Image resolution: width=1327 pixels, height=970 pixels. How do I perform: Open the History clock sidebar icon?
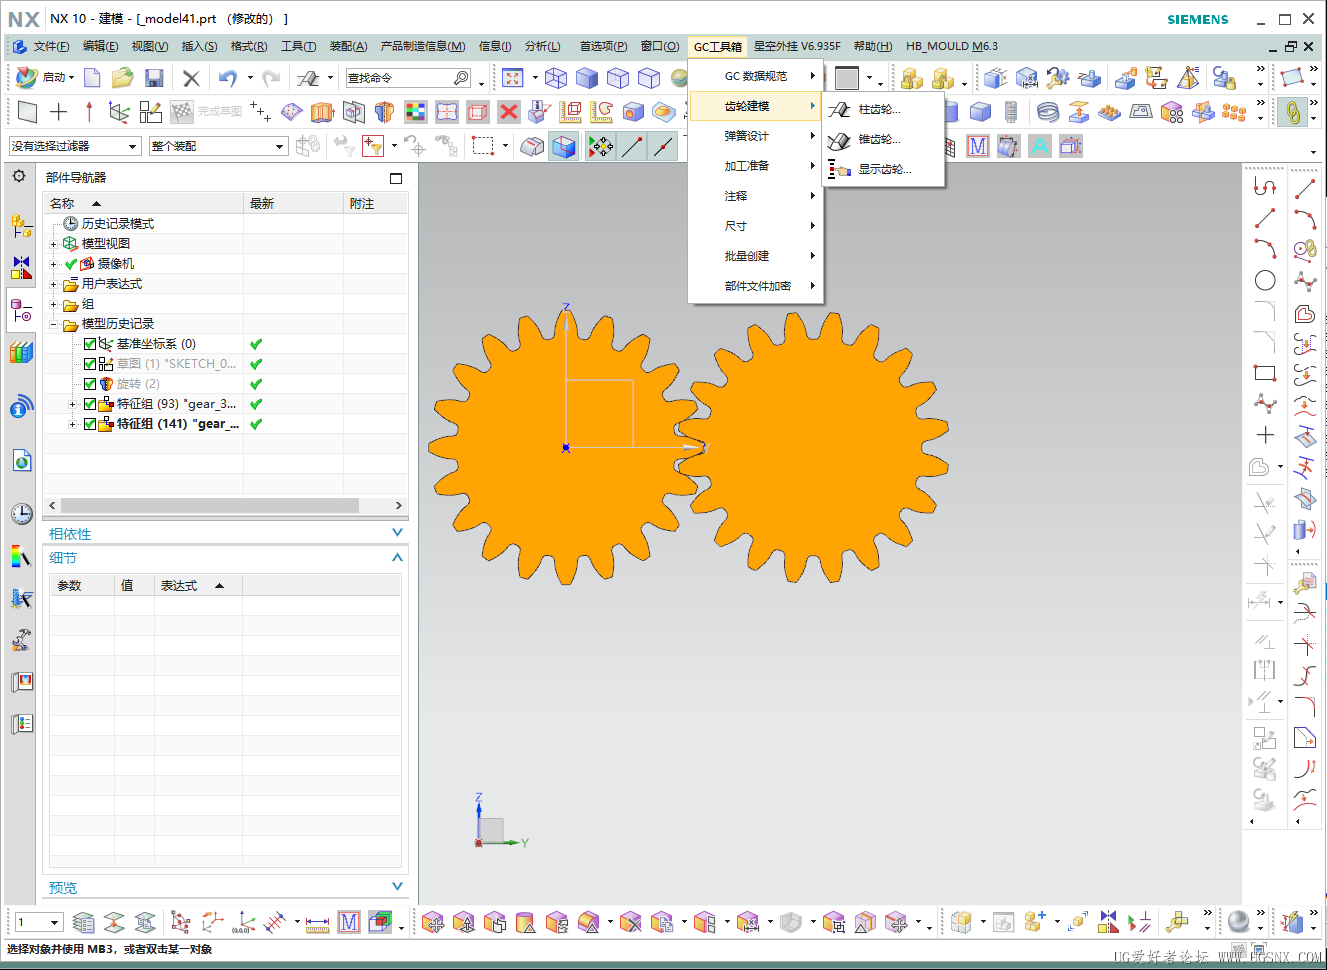coord(21,514)
